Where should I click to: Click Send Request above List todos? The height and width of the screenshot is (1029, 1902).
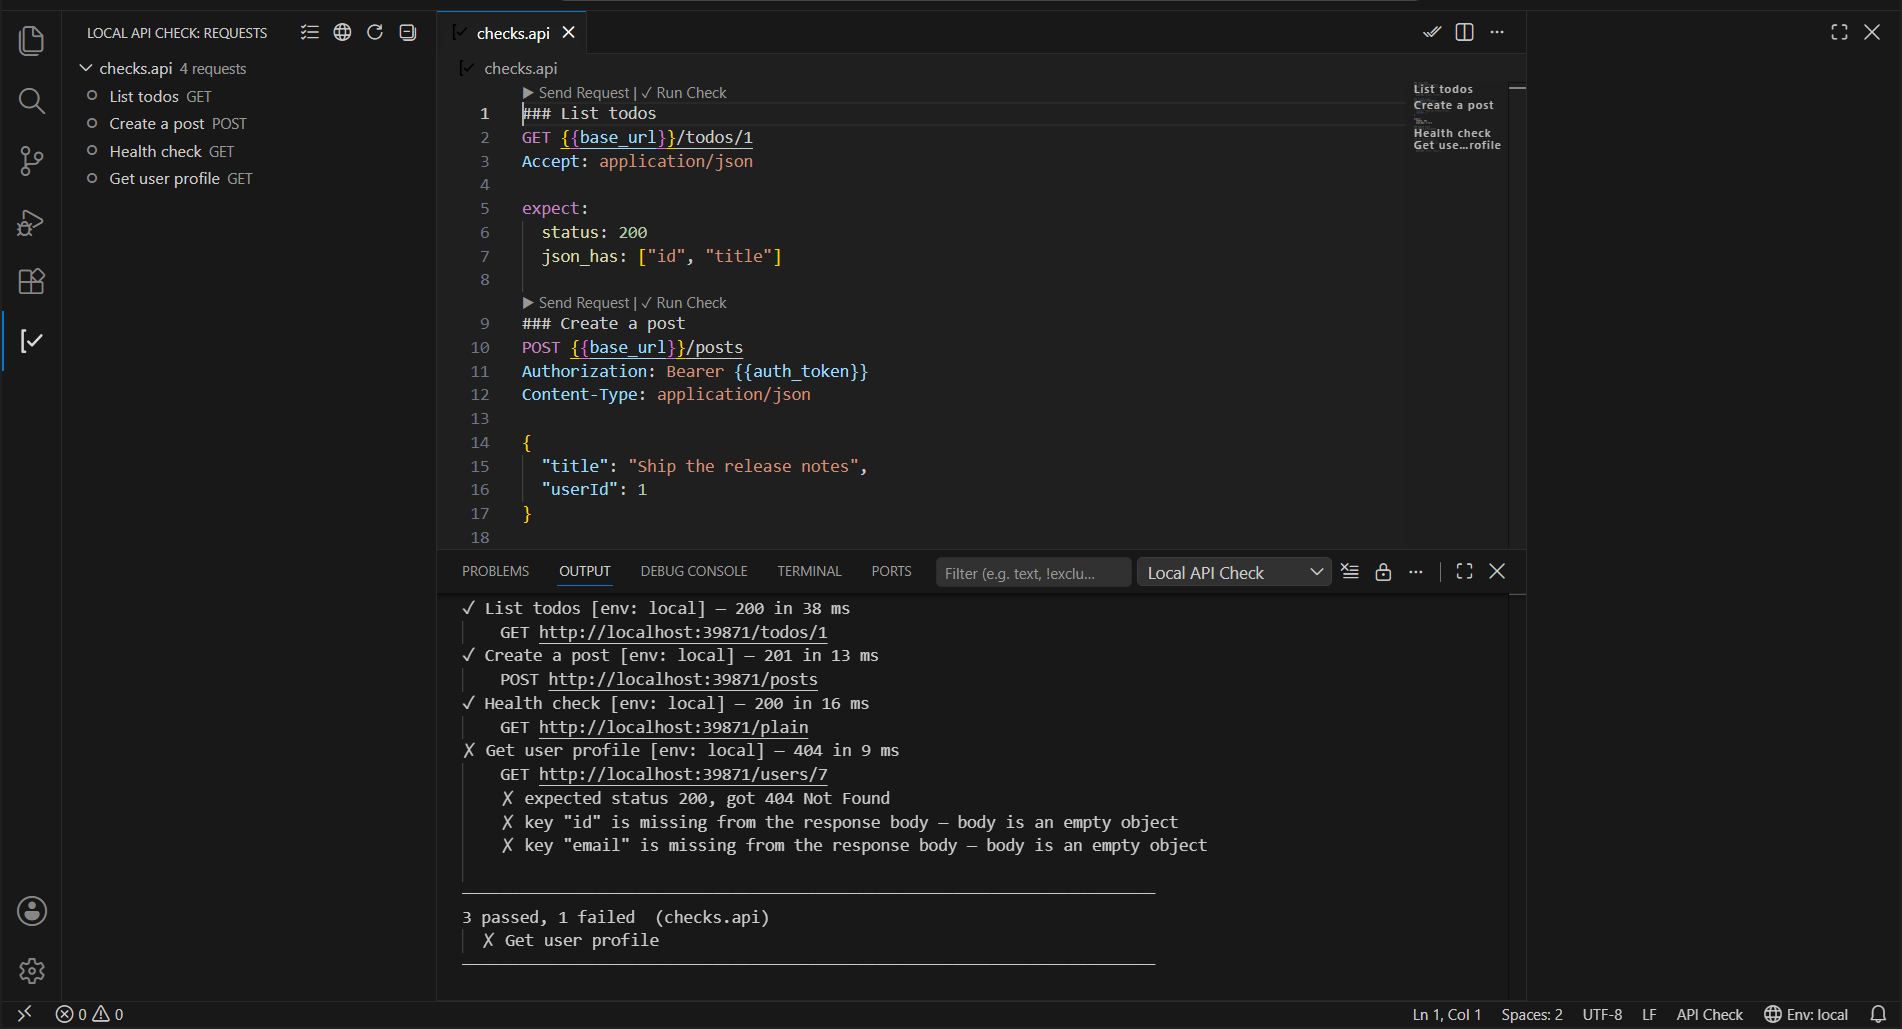(x=576, y=93)
